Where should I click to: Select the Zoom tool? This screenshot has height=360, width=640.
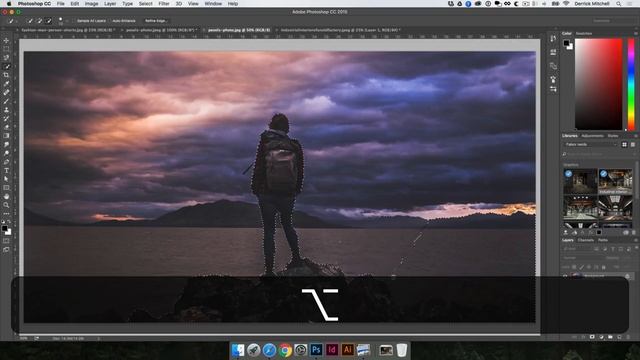click(6, 205)
